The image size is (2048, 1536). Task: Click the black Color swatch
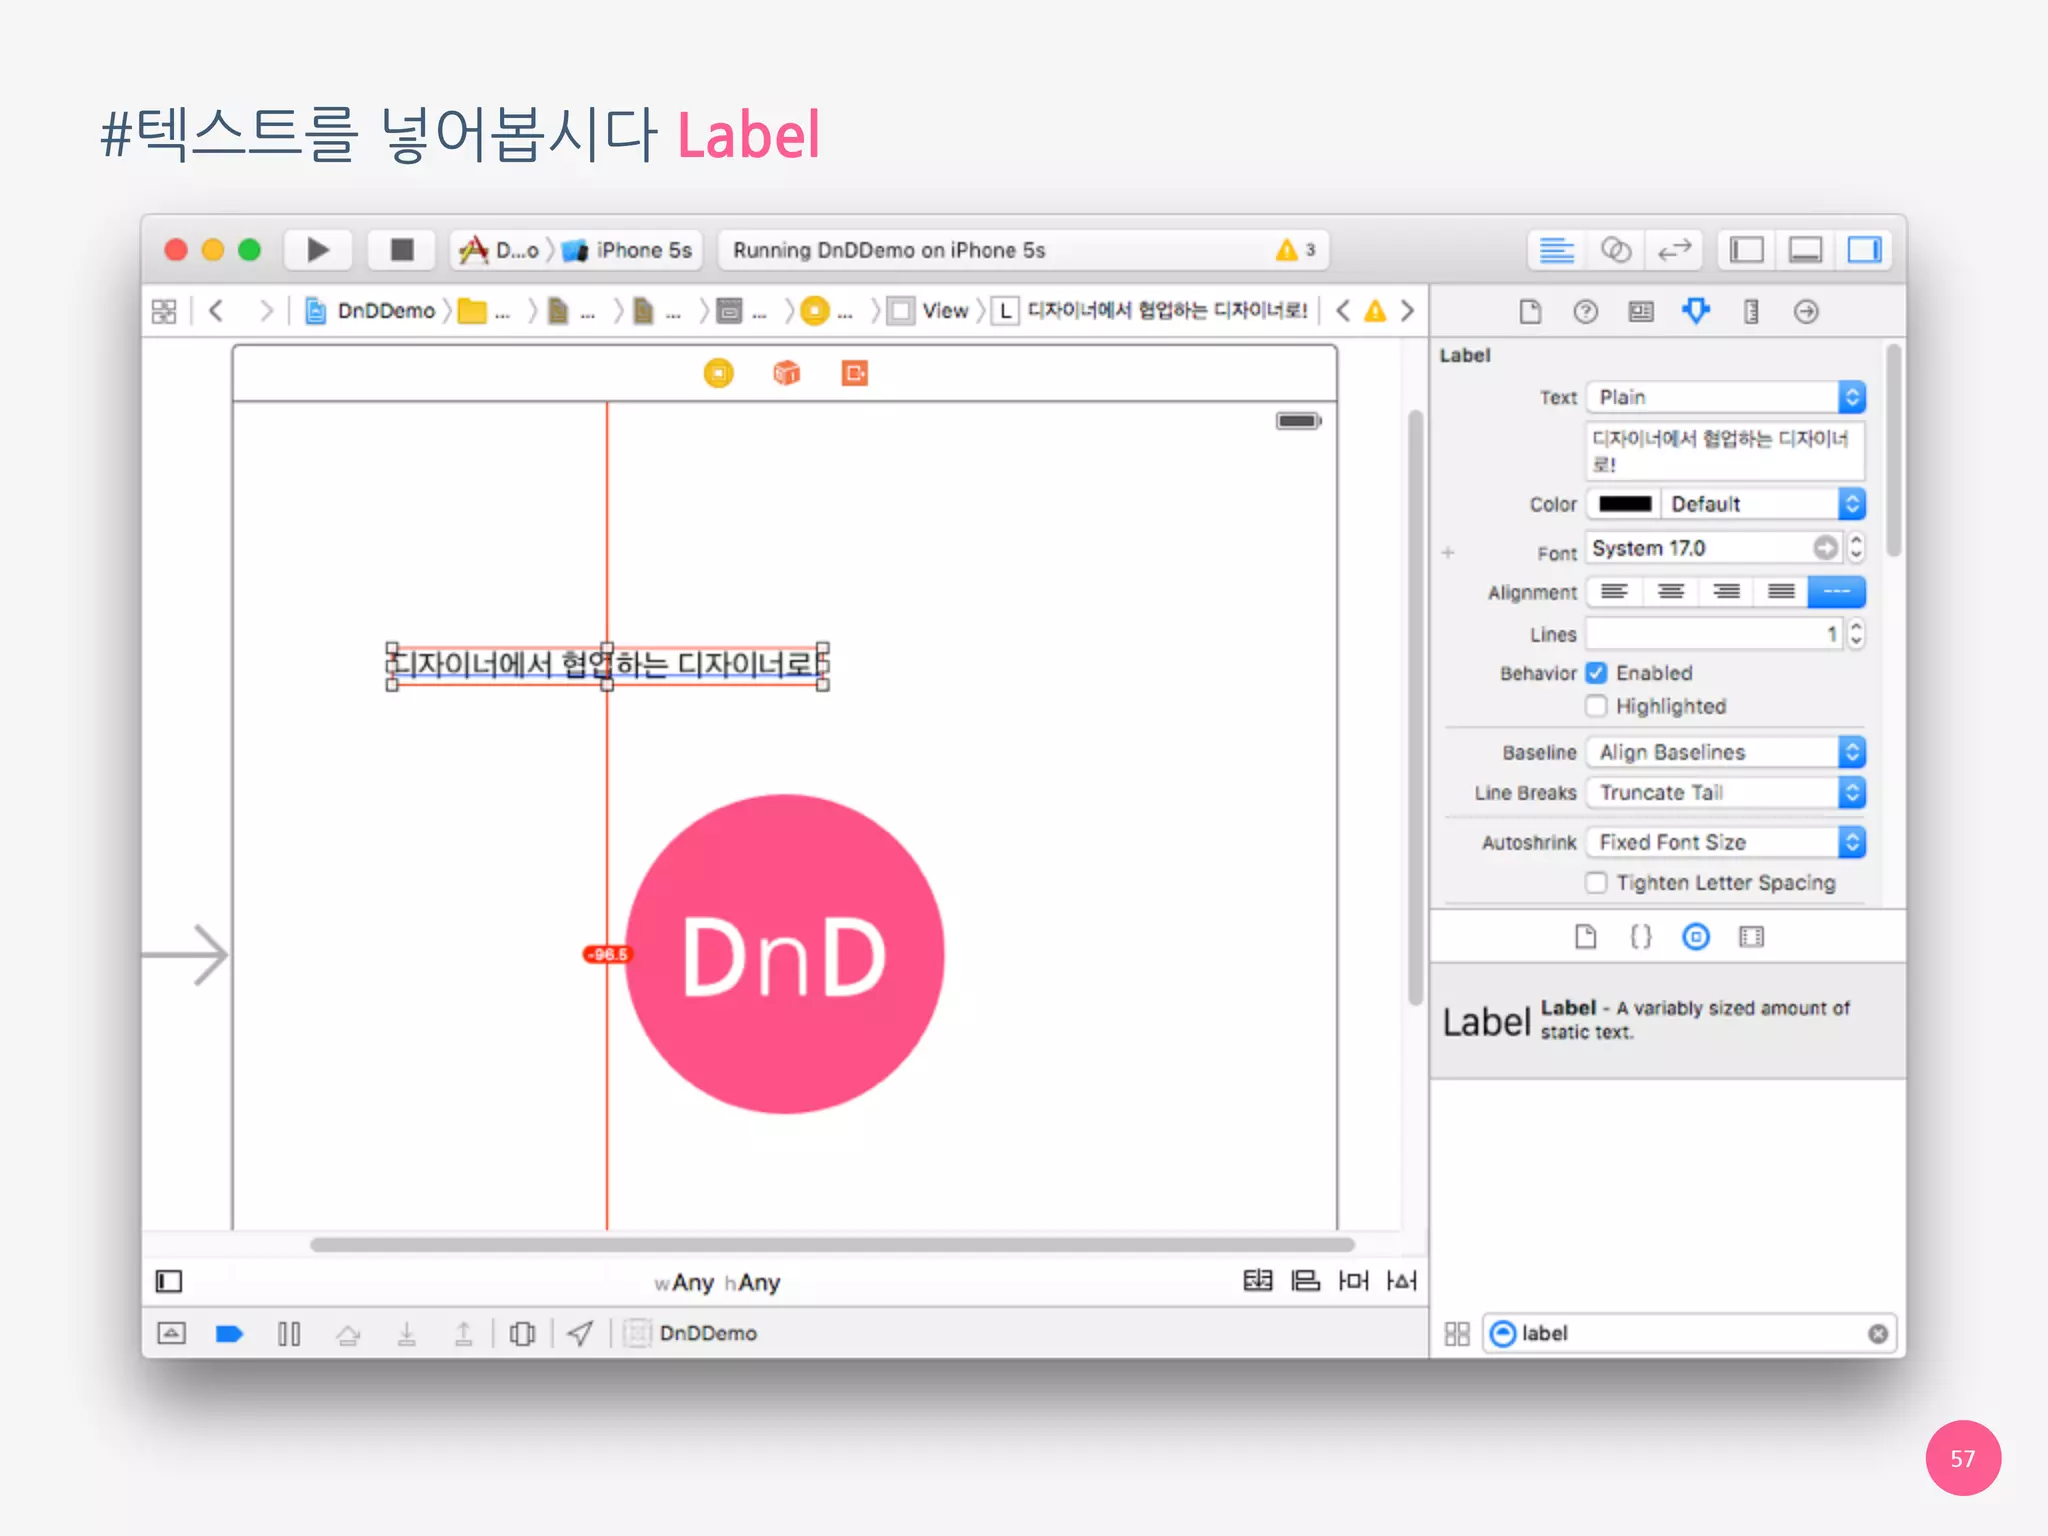pyautogui.click(x=1625, y=504)
